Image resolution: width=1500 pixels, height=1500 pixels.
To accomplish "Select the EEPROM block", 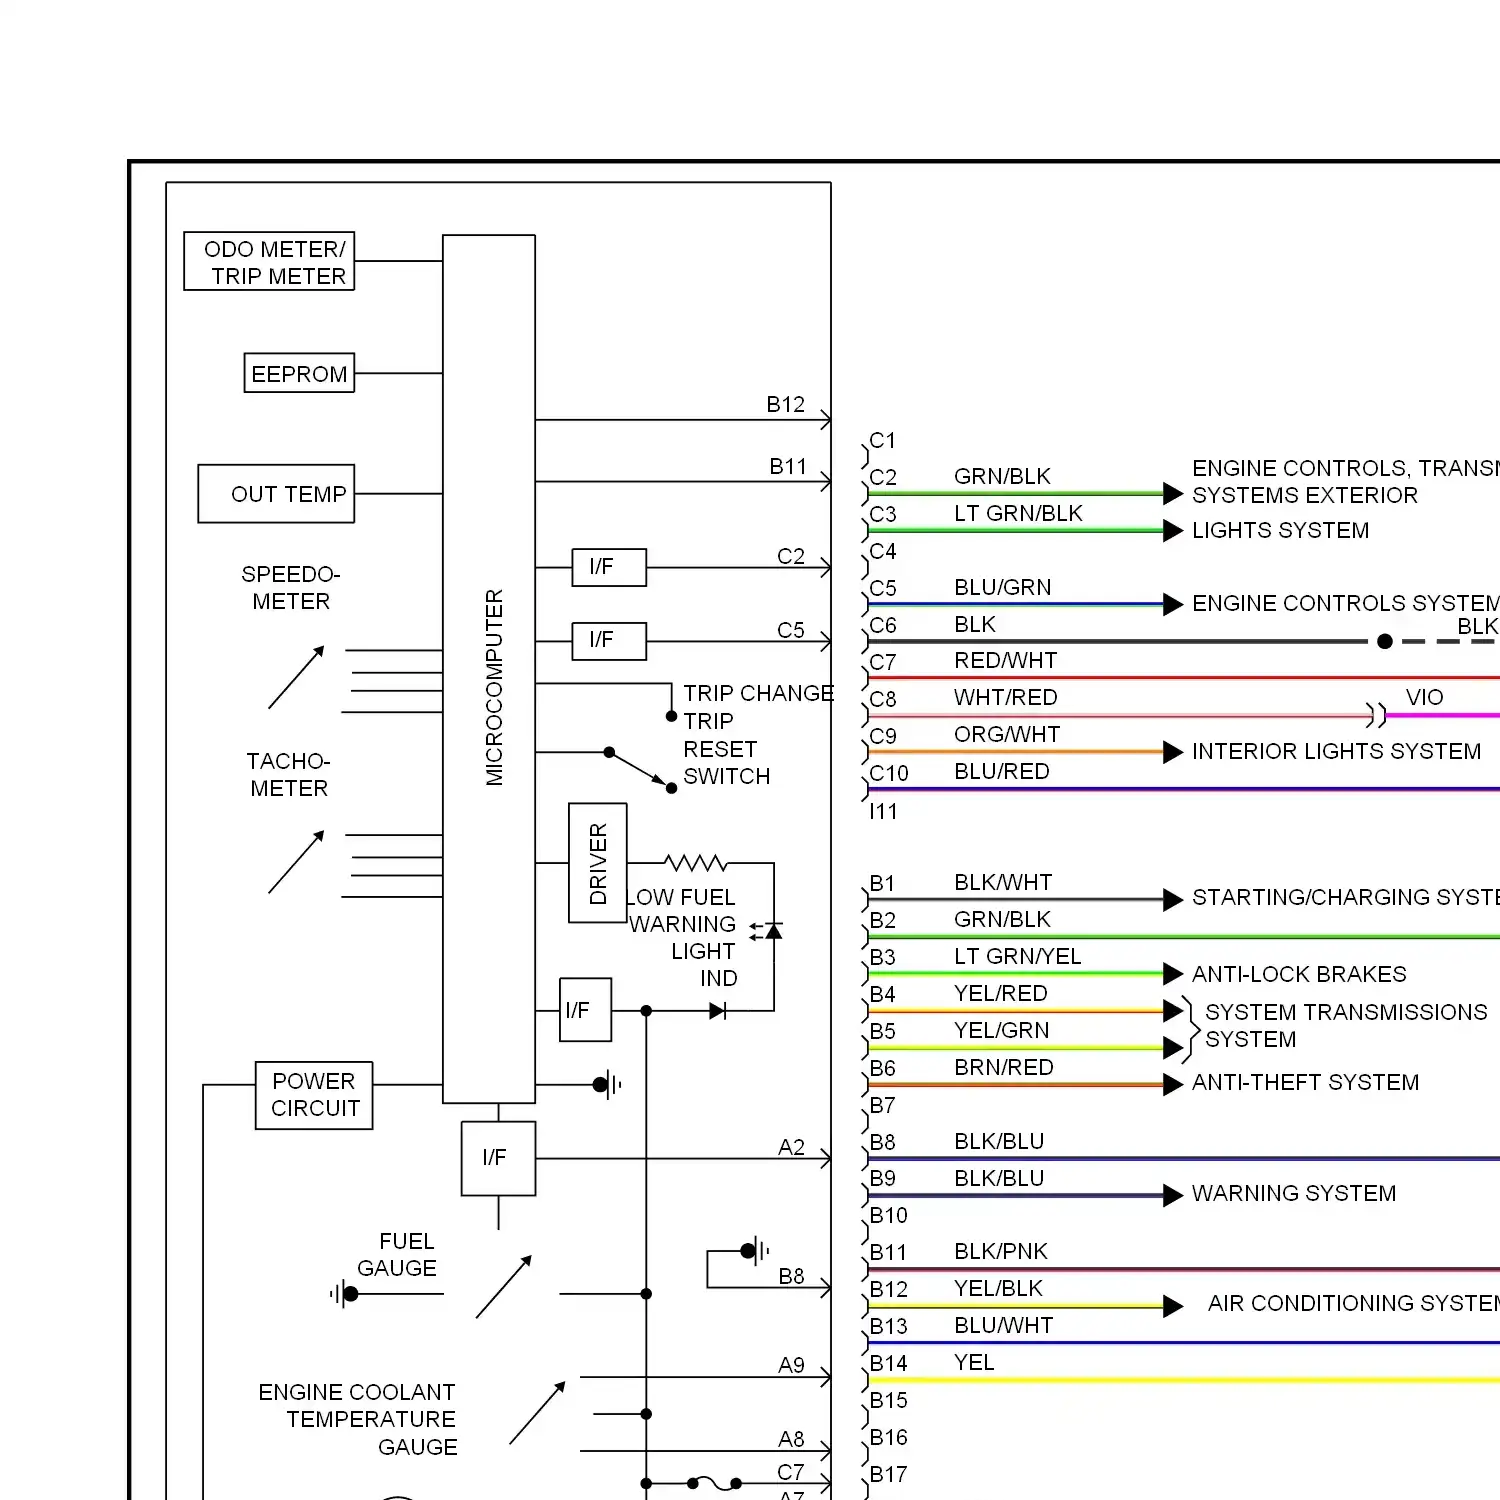I will [299, 373].
